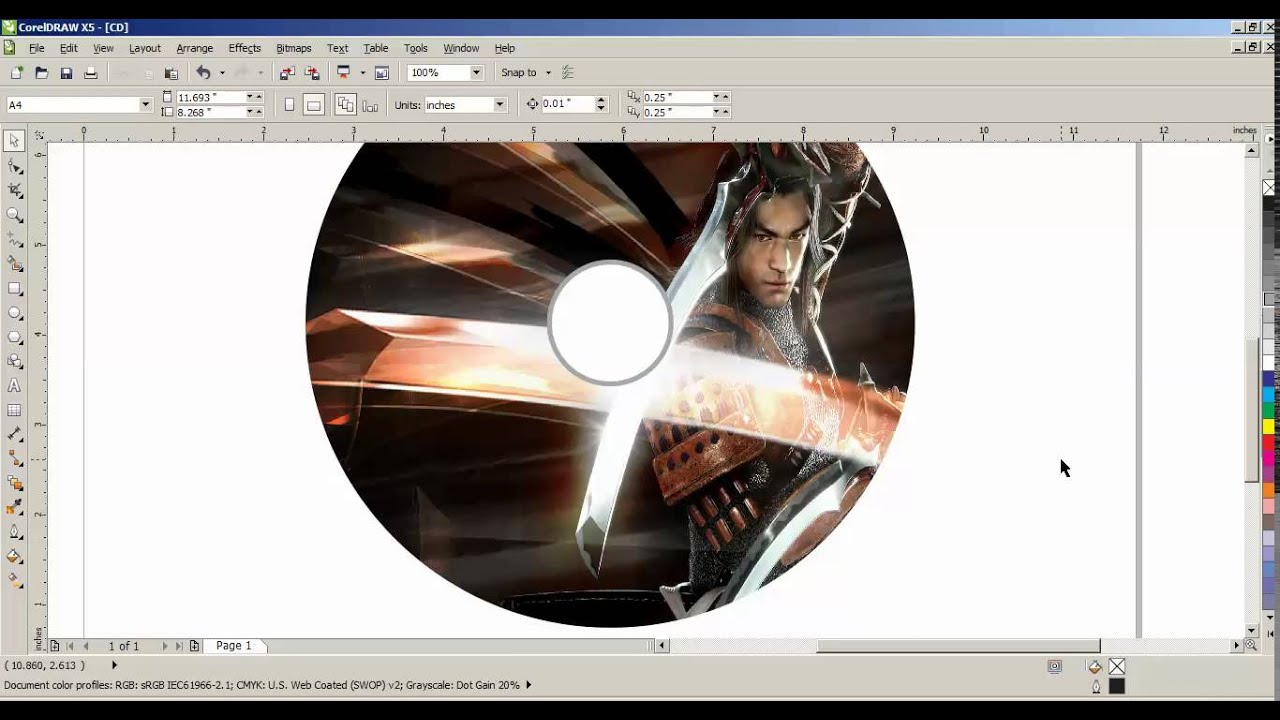This screenshot has width=1280, height=720.
Task: Select the Shape tool
Action: 15,166
